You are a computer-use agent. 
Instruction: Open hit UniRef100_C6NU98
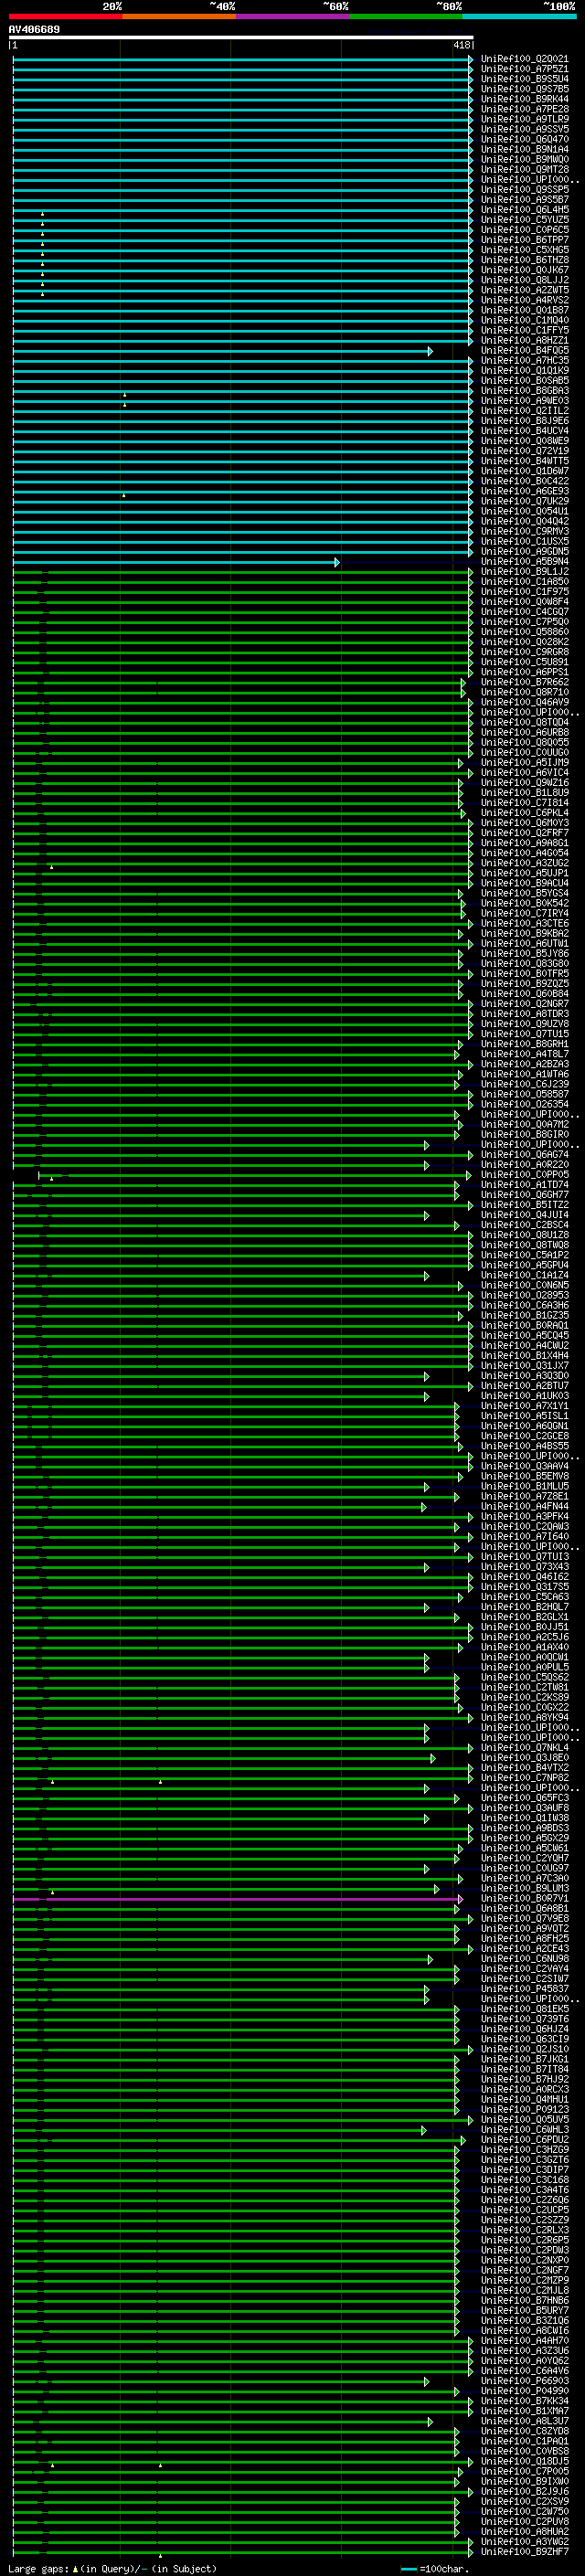pyautogui.click(x=524, y=1959)
